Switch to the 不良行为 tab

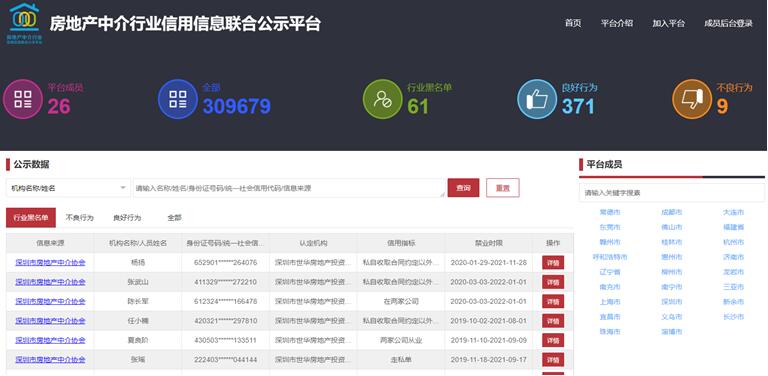79,218
